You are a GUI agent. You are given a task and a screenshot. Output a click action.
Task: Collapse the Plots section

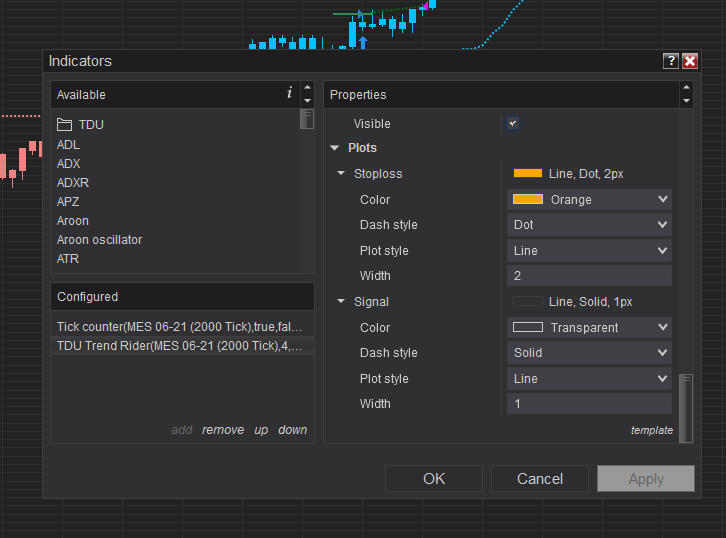click(x=335, y=148)
